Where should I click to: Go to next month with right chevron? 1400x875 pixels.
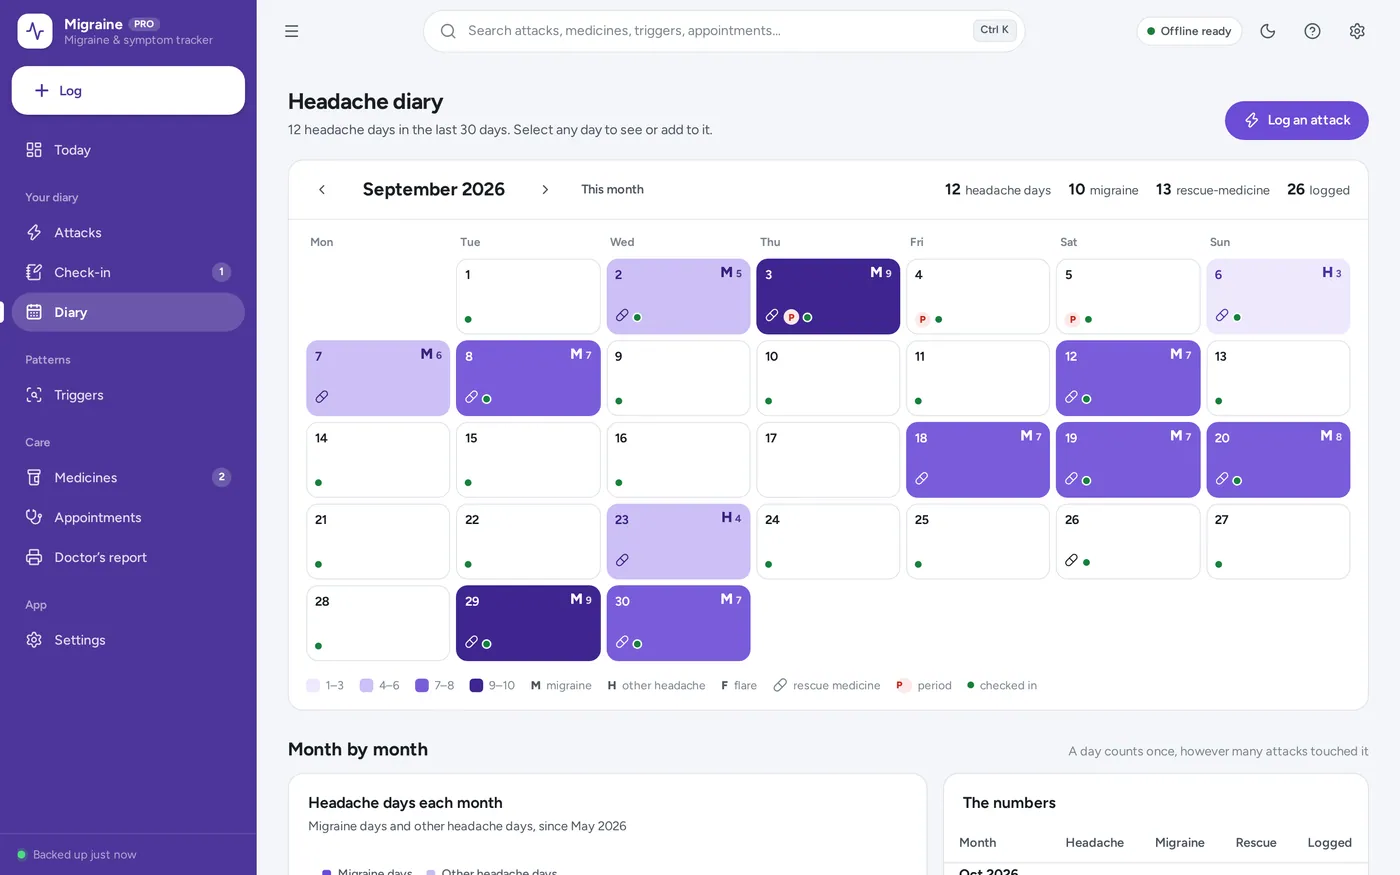click(545, 190)
